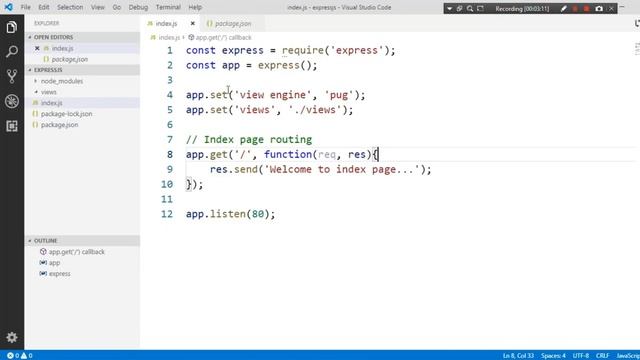Place cursor on the app.listen(80) line
Screen dimensions: 640x360
click(231, 214)
